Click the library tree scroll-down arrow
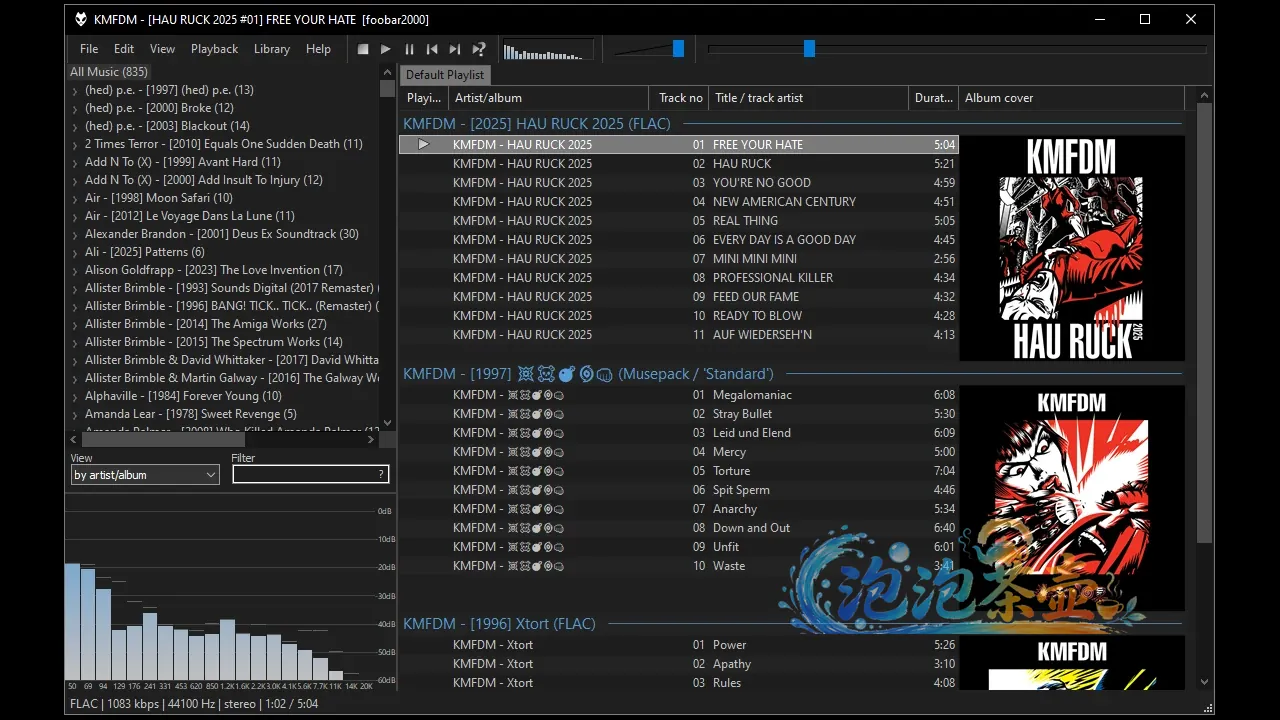Image resolution: width=1280 pixels, height=720 pixels. pyautogui.click(x=388, y=423)
